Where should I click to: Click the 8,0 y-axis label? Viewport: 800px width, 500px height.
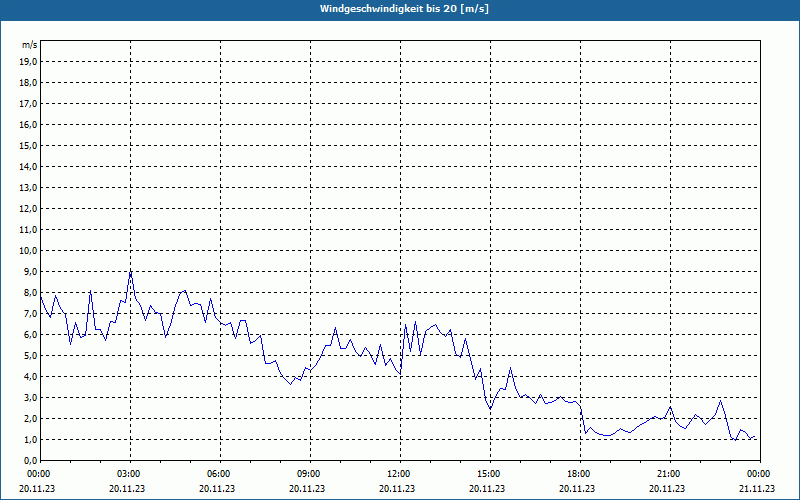coord(30,292)
